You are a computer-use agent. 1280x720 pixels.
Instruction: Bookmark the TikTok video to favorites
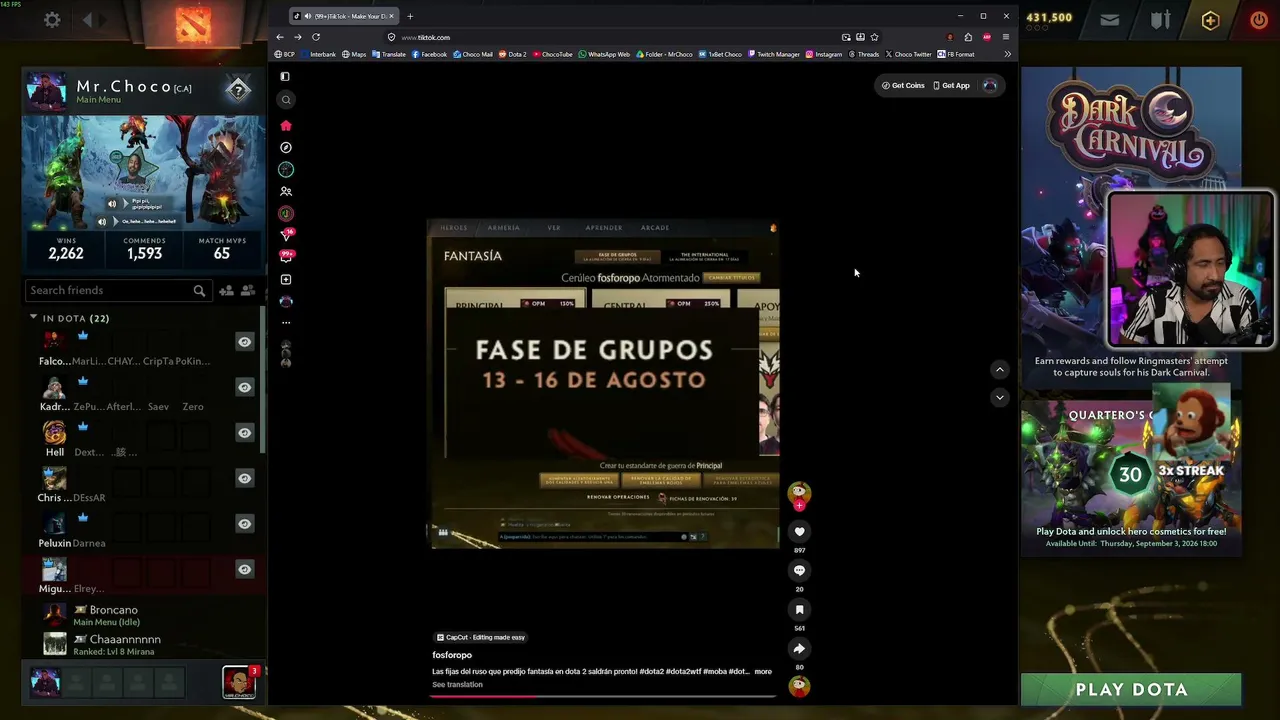(x=799, y=609)
